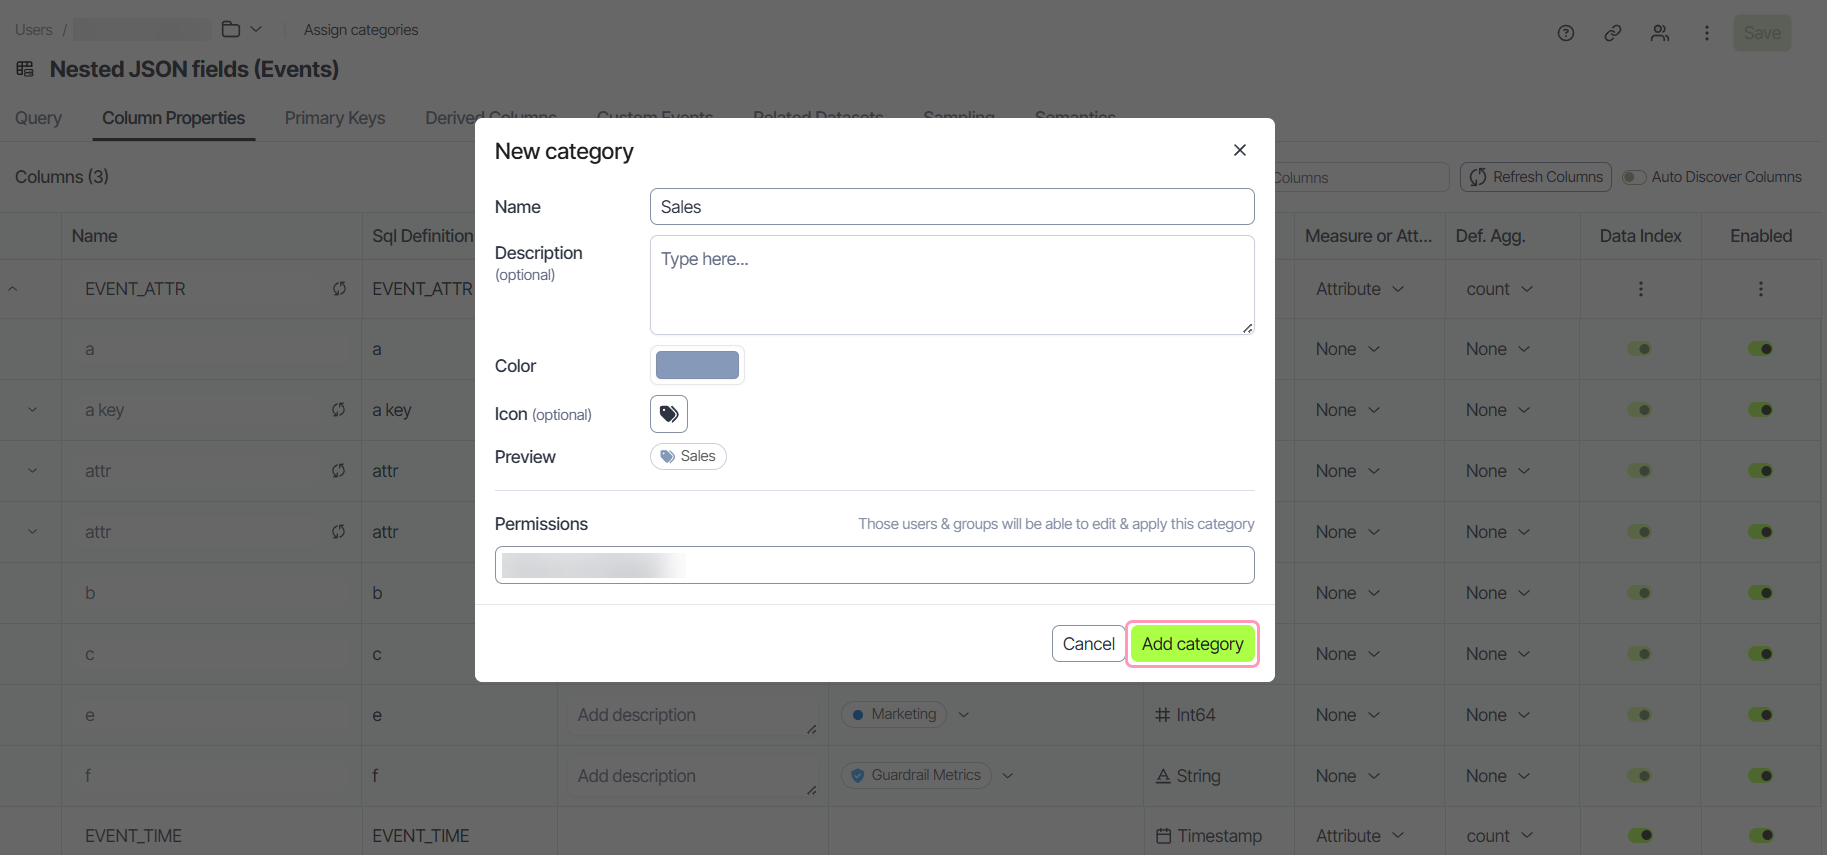1827x855 pixels.
Task: Copy link via the chain icon
Action: [x=1613, y=33]
